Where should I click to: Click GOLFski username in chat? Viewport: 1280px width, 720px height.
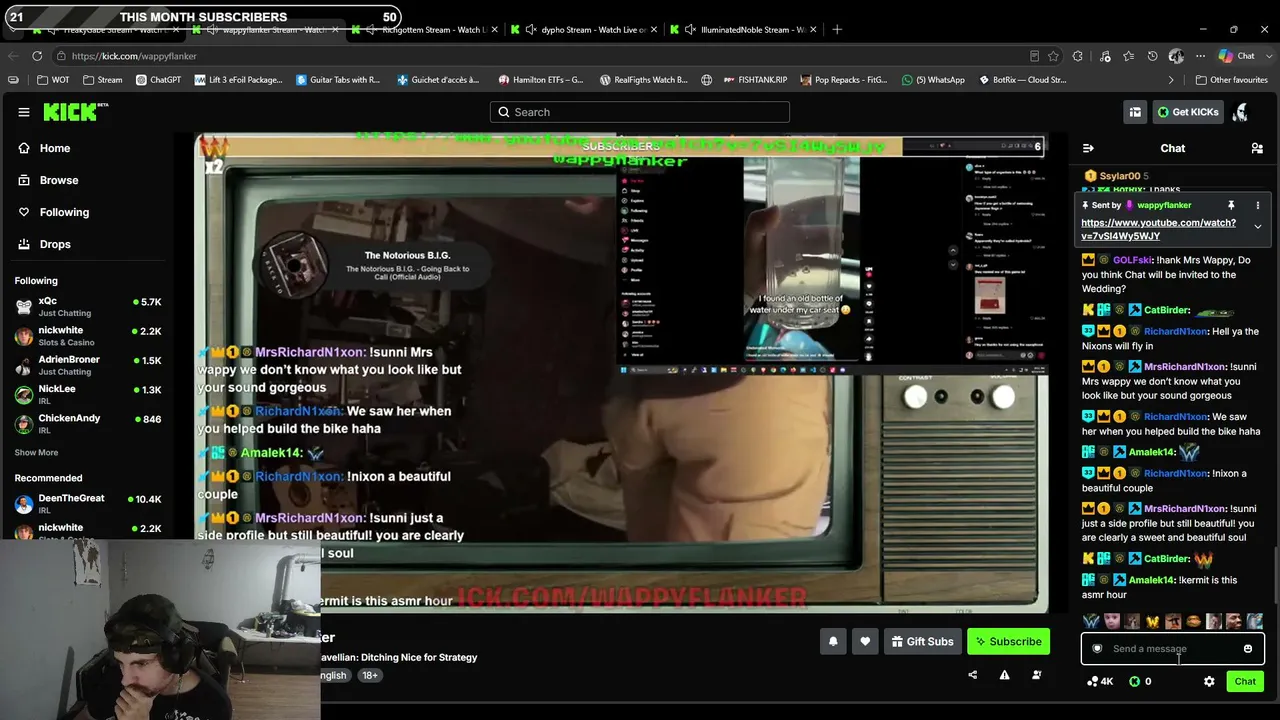coord(1131,260)
